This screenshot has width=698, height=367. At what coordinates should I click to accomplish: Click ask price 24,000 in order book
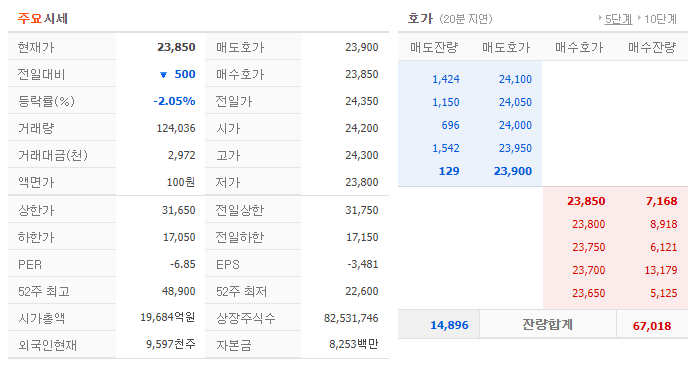[515, 125]
